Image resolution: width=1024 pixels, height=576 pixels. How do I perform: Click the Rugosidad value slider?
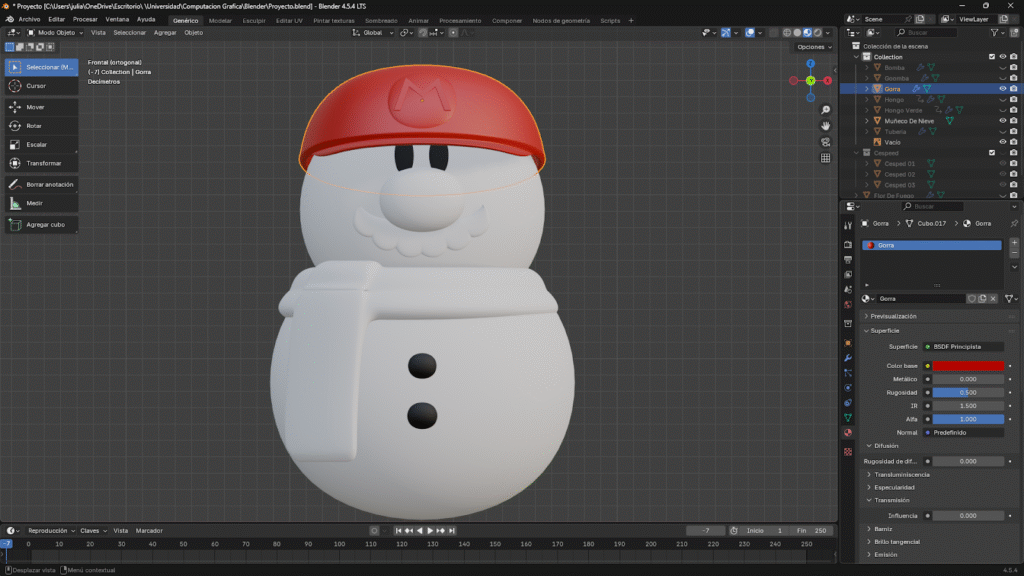tap(968, 393)
